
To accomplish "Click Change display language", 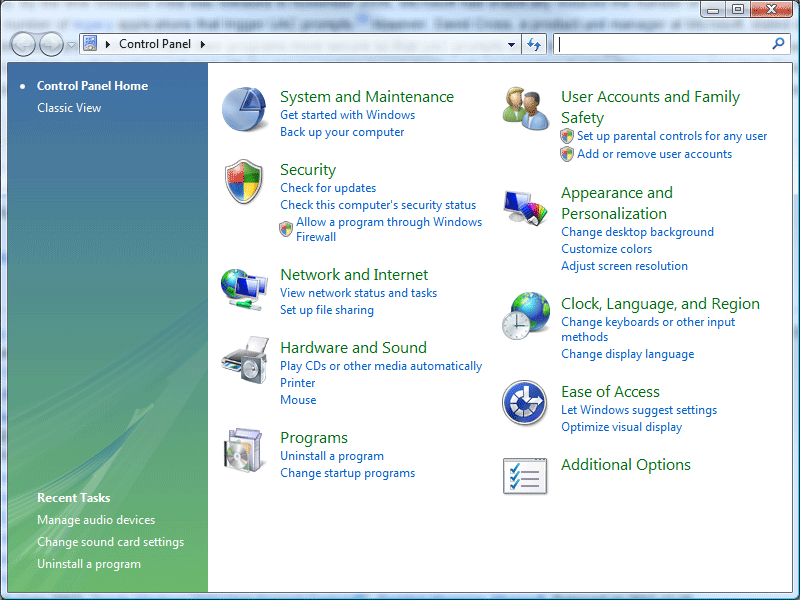I will tap(628, 354).
